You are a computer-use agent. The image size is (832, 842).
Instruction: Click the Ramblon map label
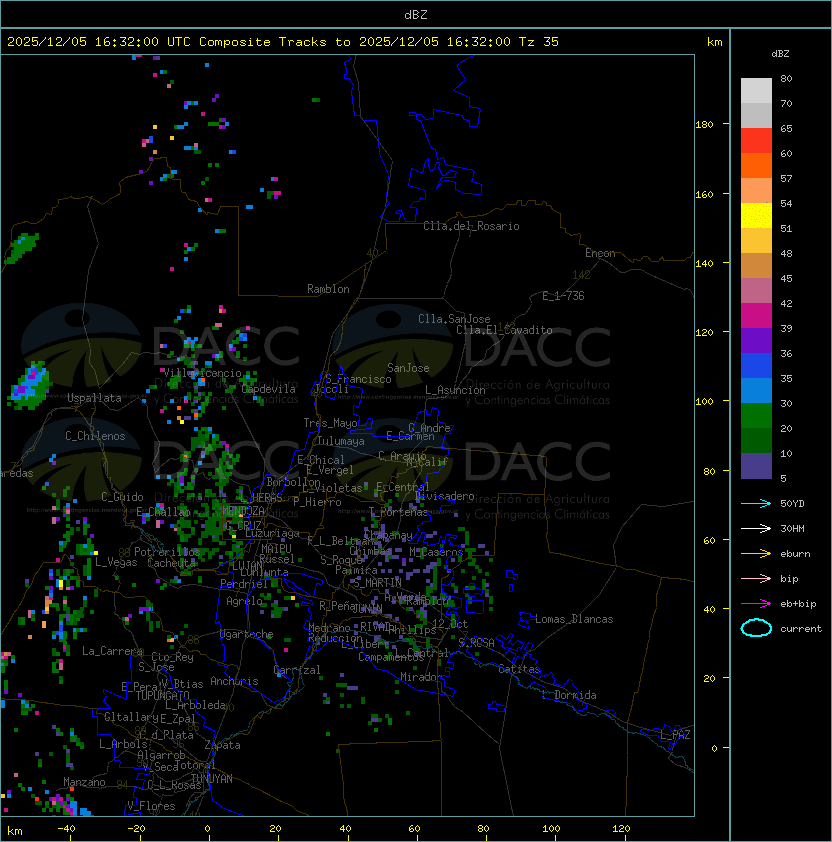328,289
